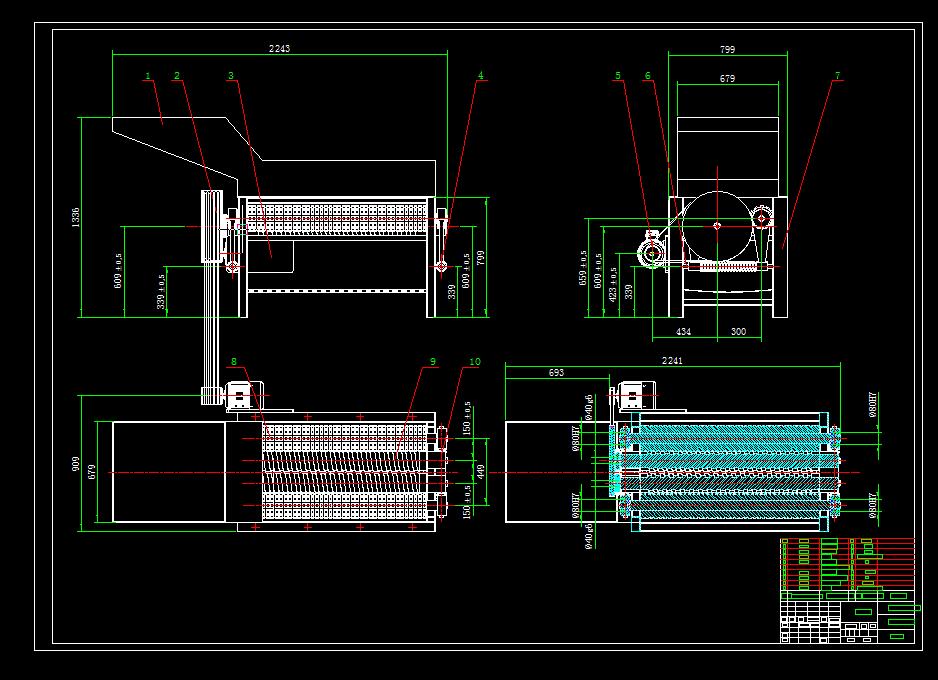Select the 2243 overall width dimension
The height and width of the screenshot is (680, 938).
[x=279, y=47]
